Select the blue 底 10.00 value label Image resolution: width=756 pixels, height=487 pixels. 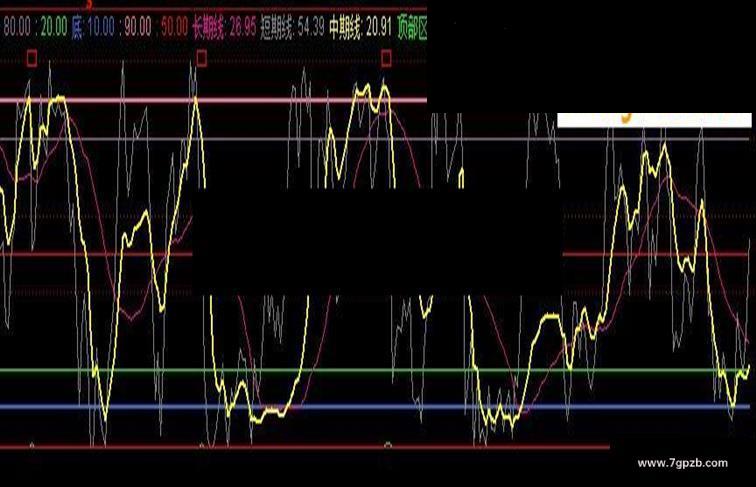(93, 27)
